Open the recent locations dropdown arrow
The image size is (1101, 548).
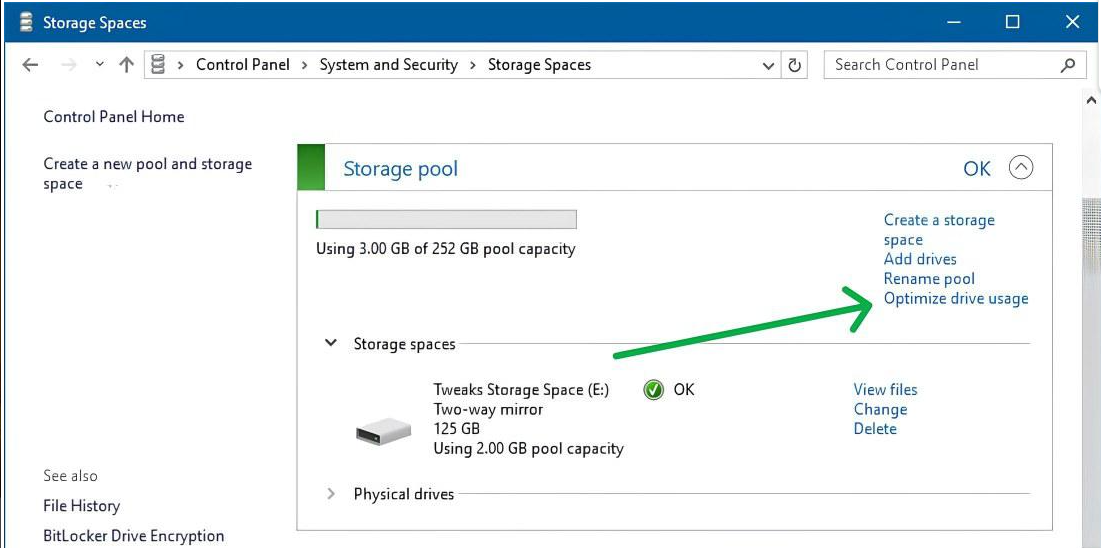pos(99,65)
